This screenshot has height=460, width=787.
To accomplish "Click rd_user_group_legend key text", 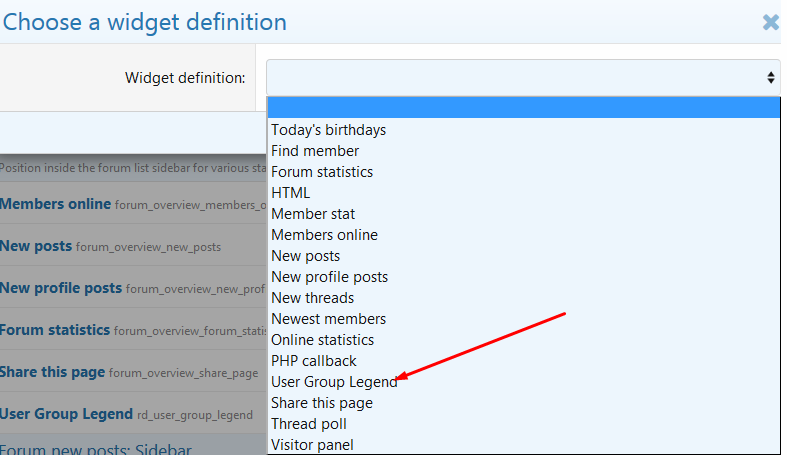I will [195, 415].
